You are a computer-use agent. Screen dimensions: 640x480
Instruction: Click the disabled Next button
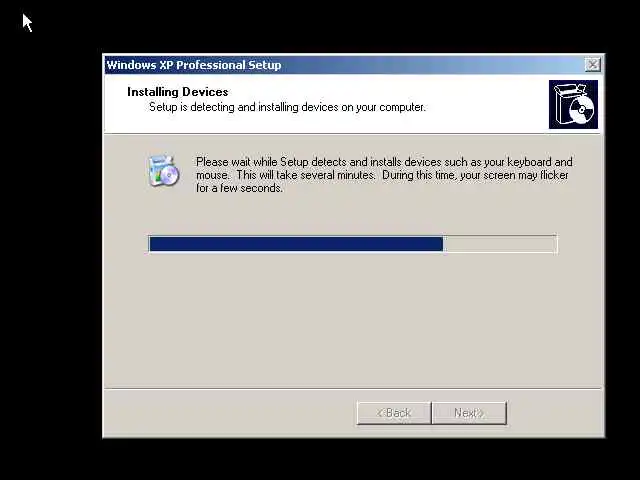[469, 413]
